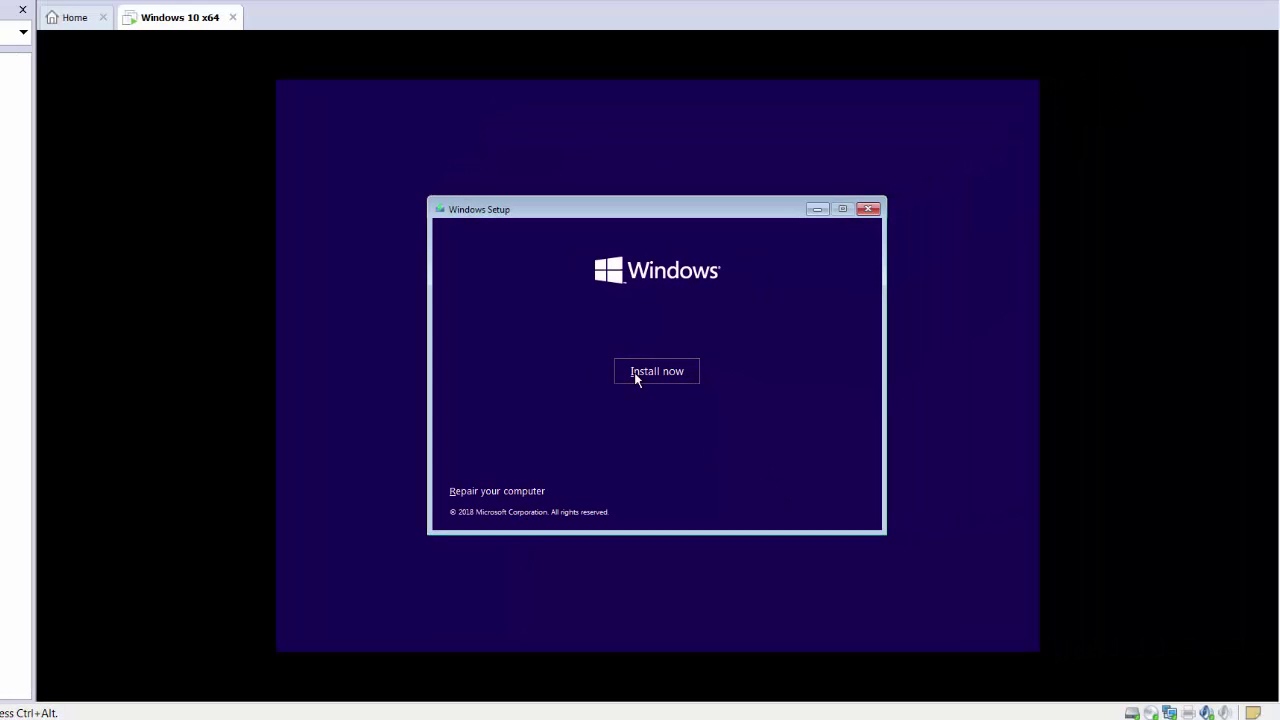Click the active sound card status icon
Screen dimensions: 1280x720
(x=1207, y=713)
